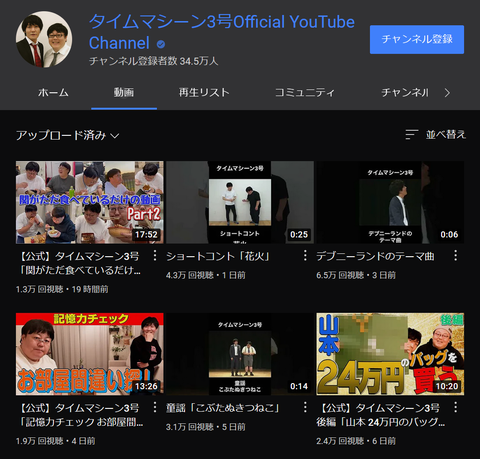Click 1.3万 回視聴・19 時間前 text
The width and height of the screenshot is (480, 459).
(x=62, y=289)
